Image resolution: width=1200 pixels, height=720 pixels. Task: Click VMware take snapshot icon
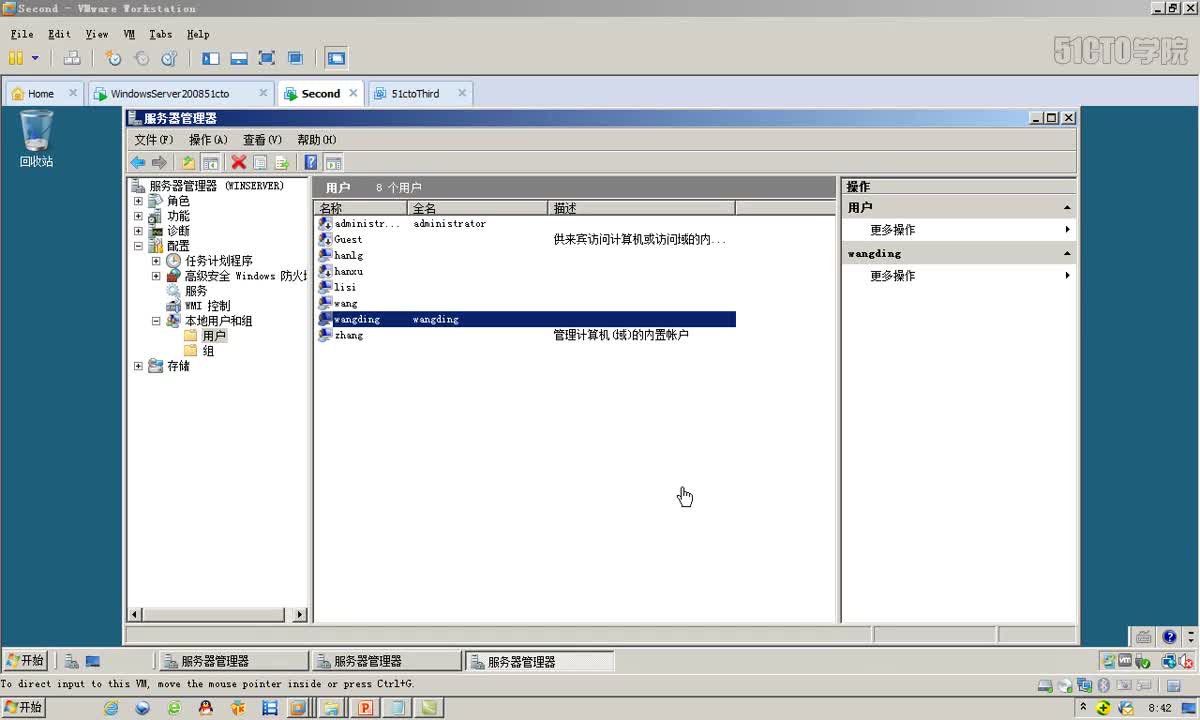pyautogui.click(x=113, y=59)
